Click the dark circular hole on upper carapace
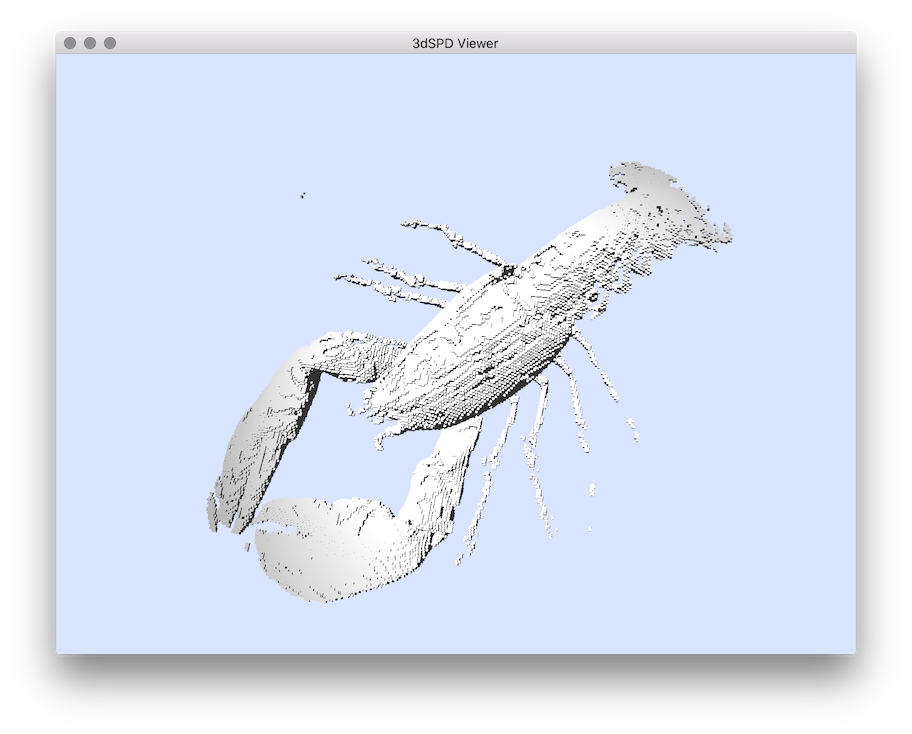The width and height of the screenshot is (912, 734). click(x=508, y=271)
